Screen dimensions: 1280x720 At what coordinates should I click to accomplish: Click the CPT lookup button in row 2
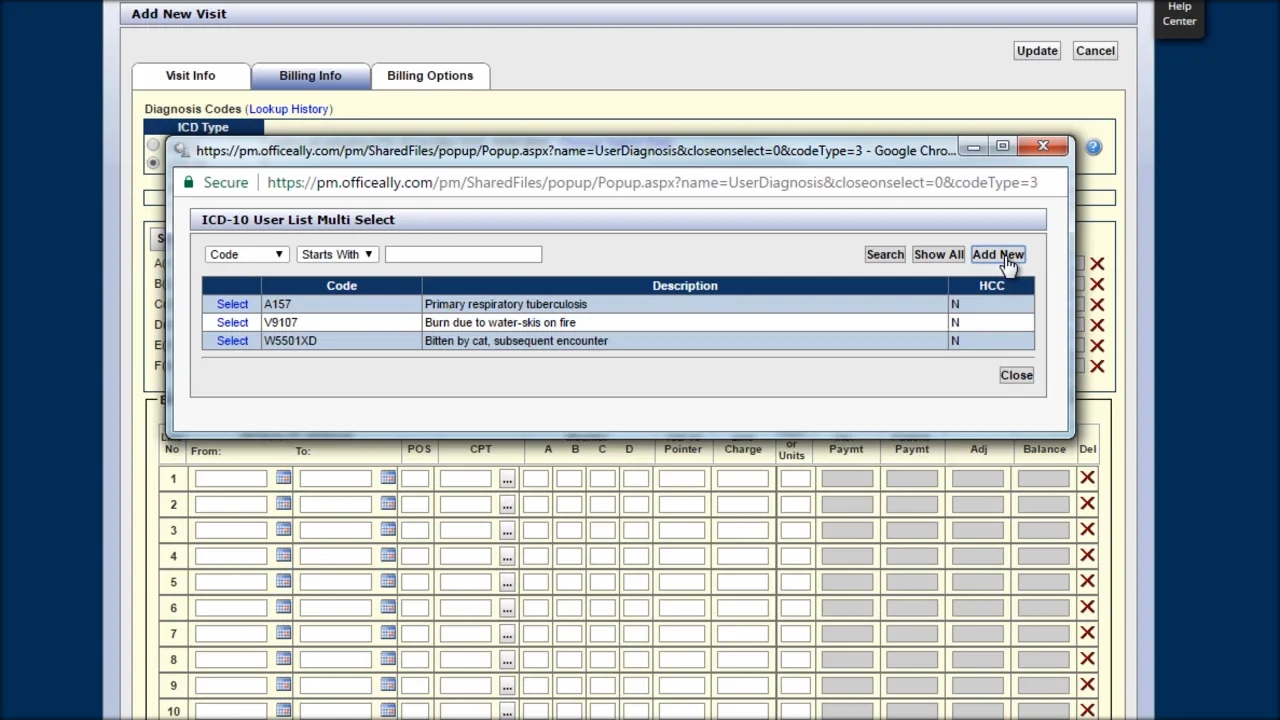point(507,504)
